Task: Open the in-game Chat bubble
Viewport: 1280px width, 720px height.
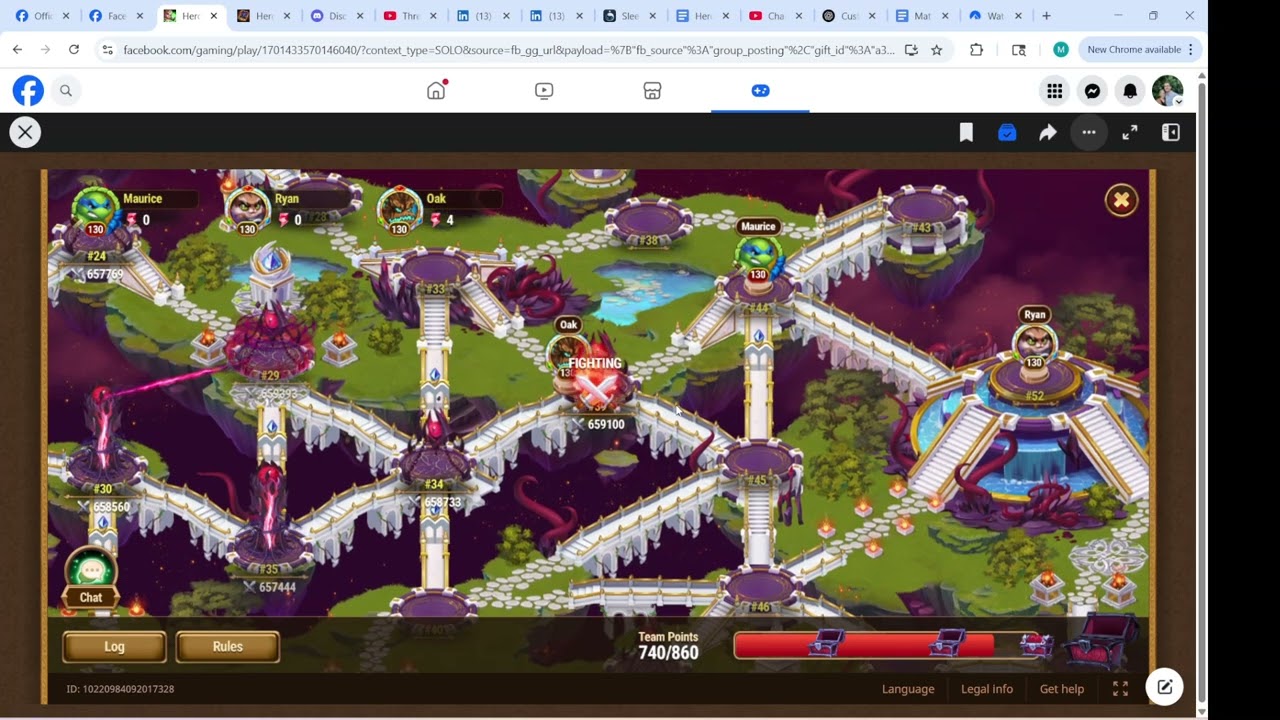Action: pyautogui.click(x=91, y=578)
